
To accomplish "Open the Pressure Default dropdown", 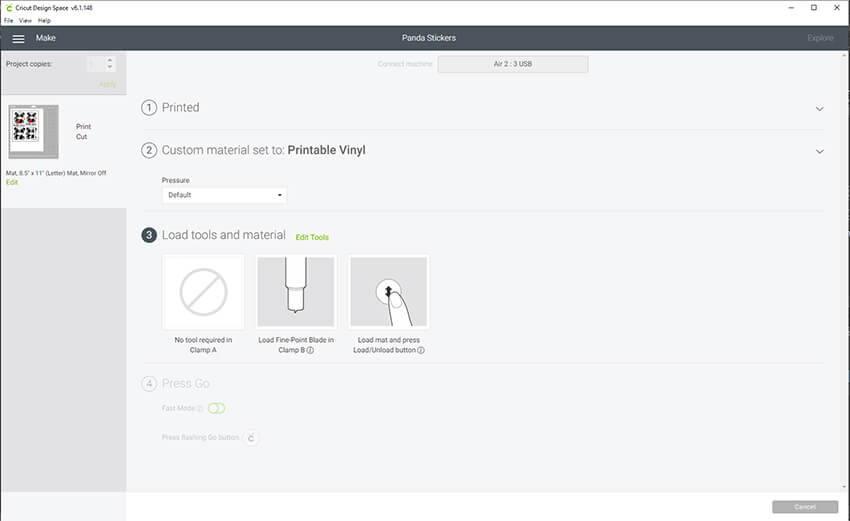I will pos(224,195).
